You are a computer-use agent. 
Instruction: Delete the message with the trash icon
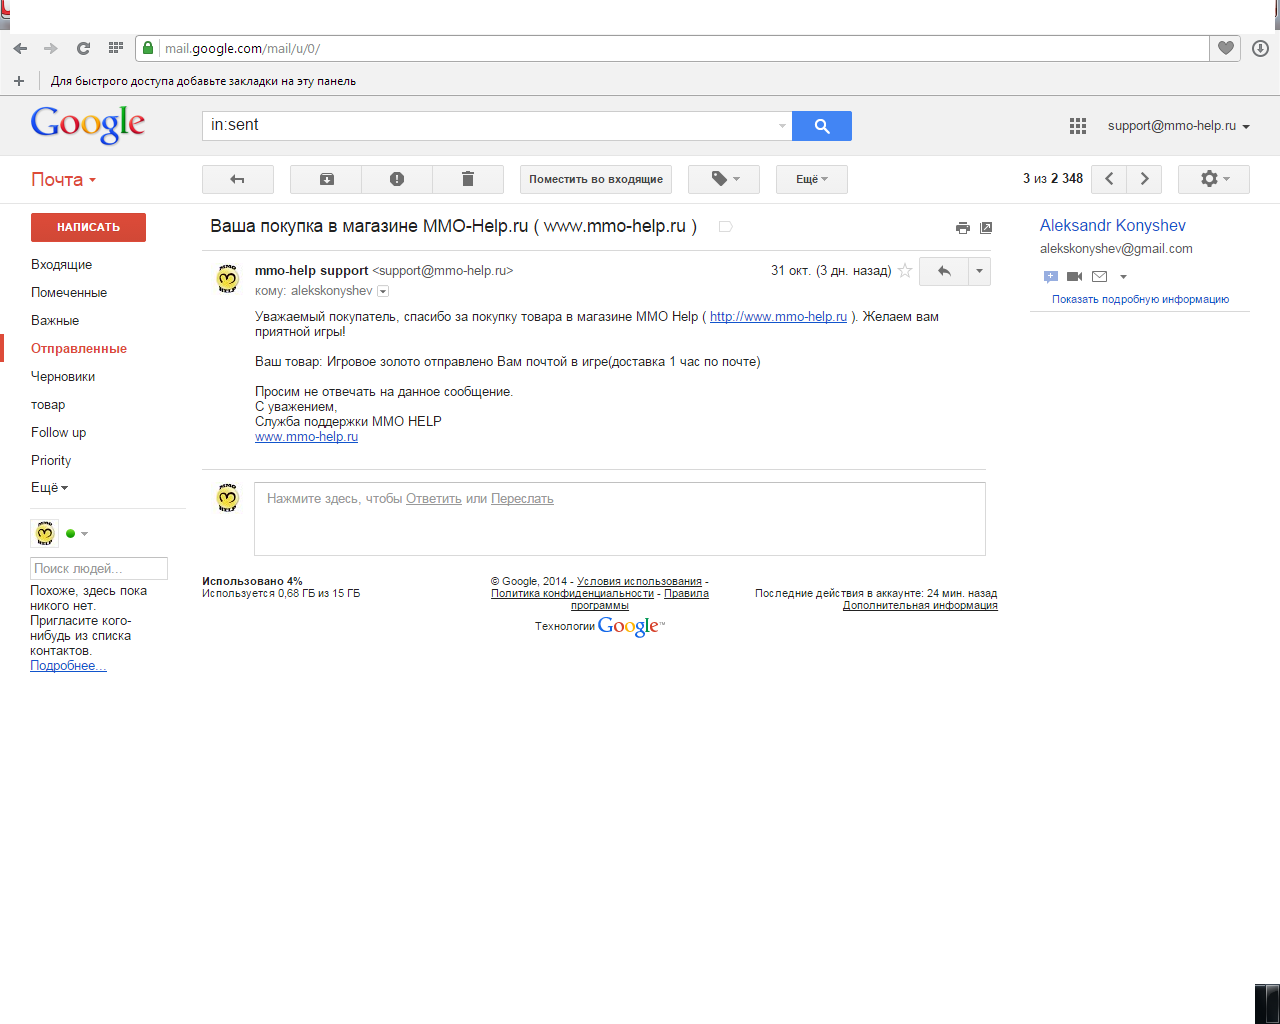tap(468, 179)
